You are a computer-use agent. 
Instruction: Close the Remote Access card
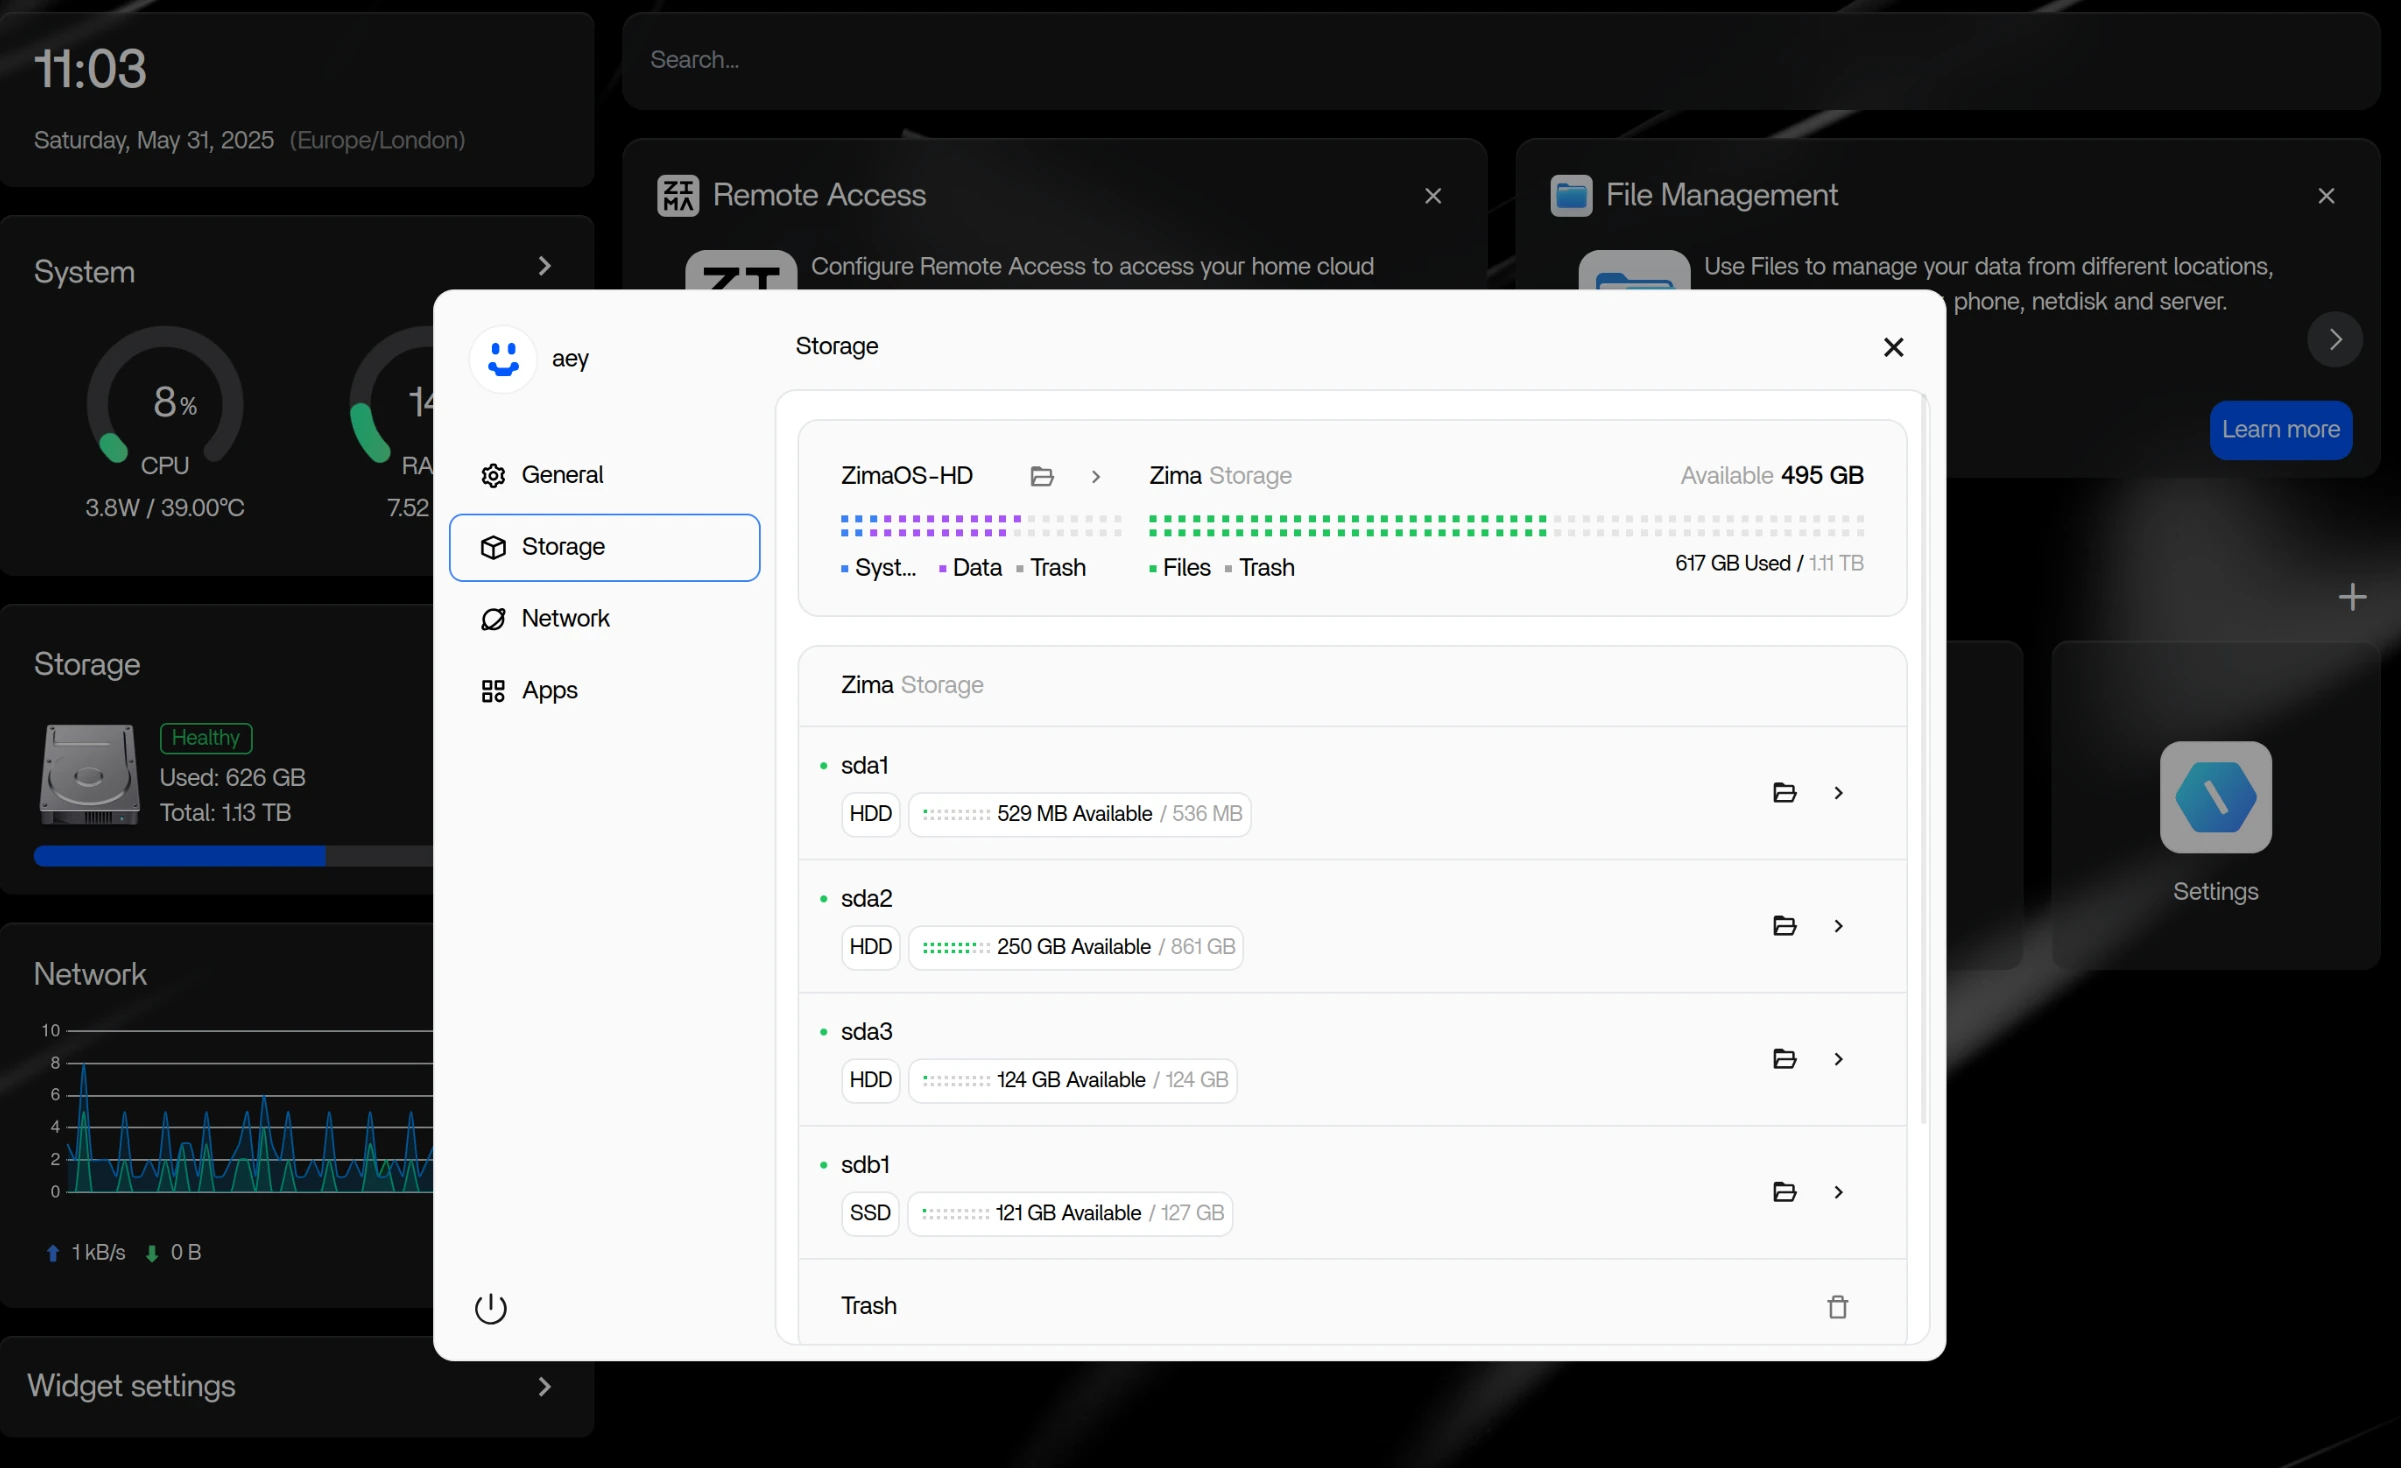(x=1432, y=196)
